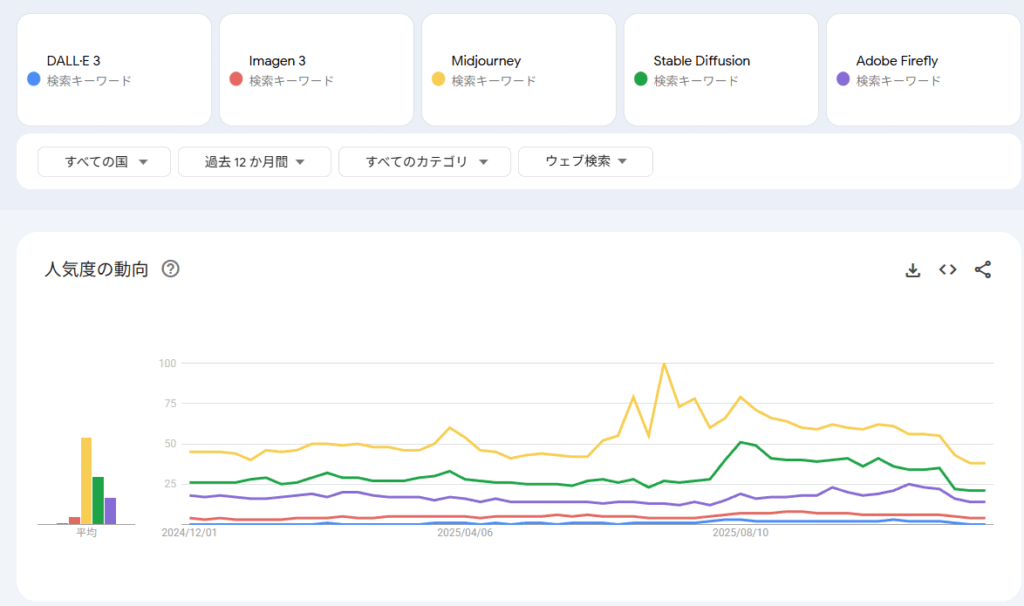
Task: Click the blue DALL·E 3 color dot
Action: pyautogui.click(x=34, y=79)
